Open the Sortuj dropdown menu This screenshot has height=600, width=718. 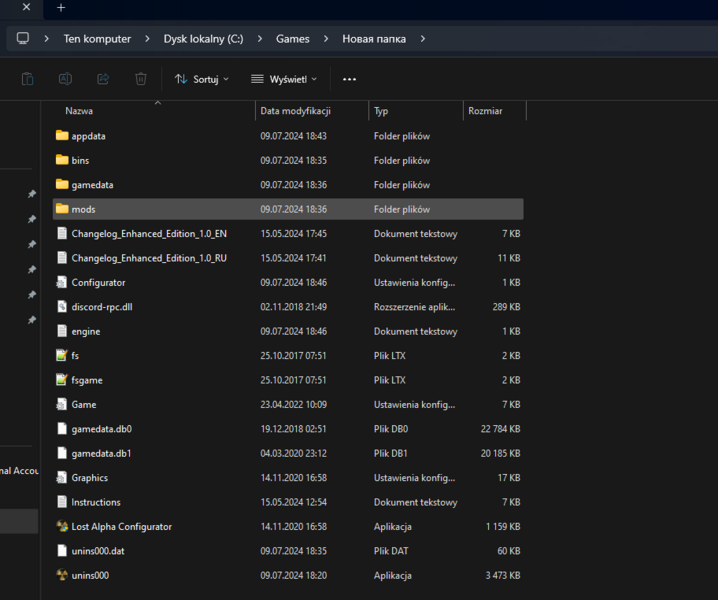(x=201, y=79)
